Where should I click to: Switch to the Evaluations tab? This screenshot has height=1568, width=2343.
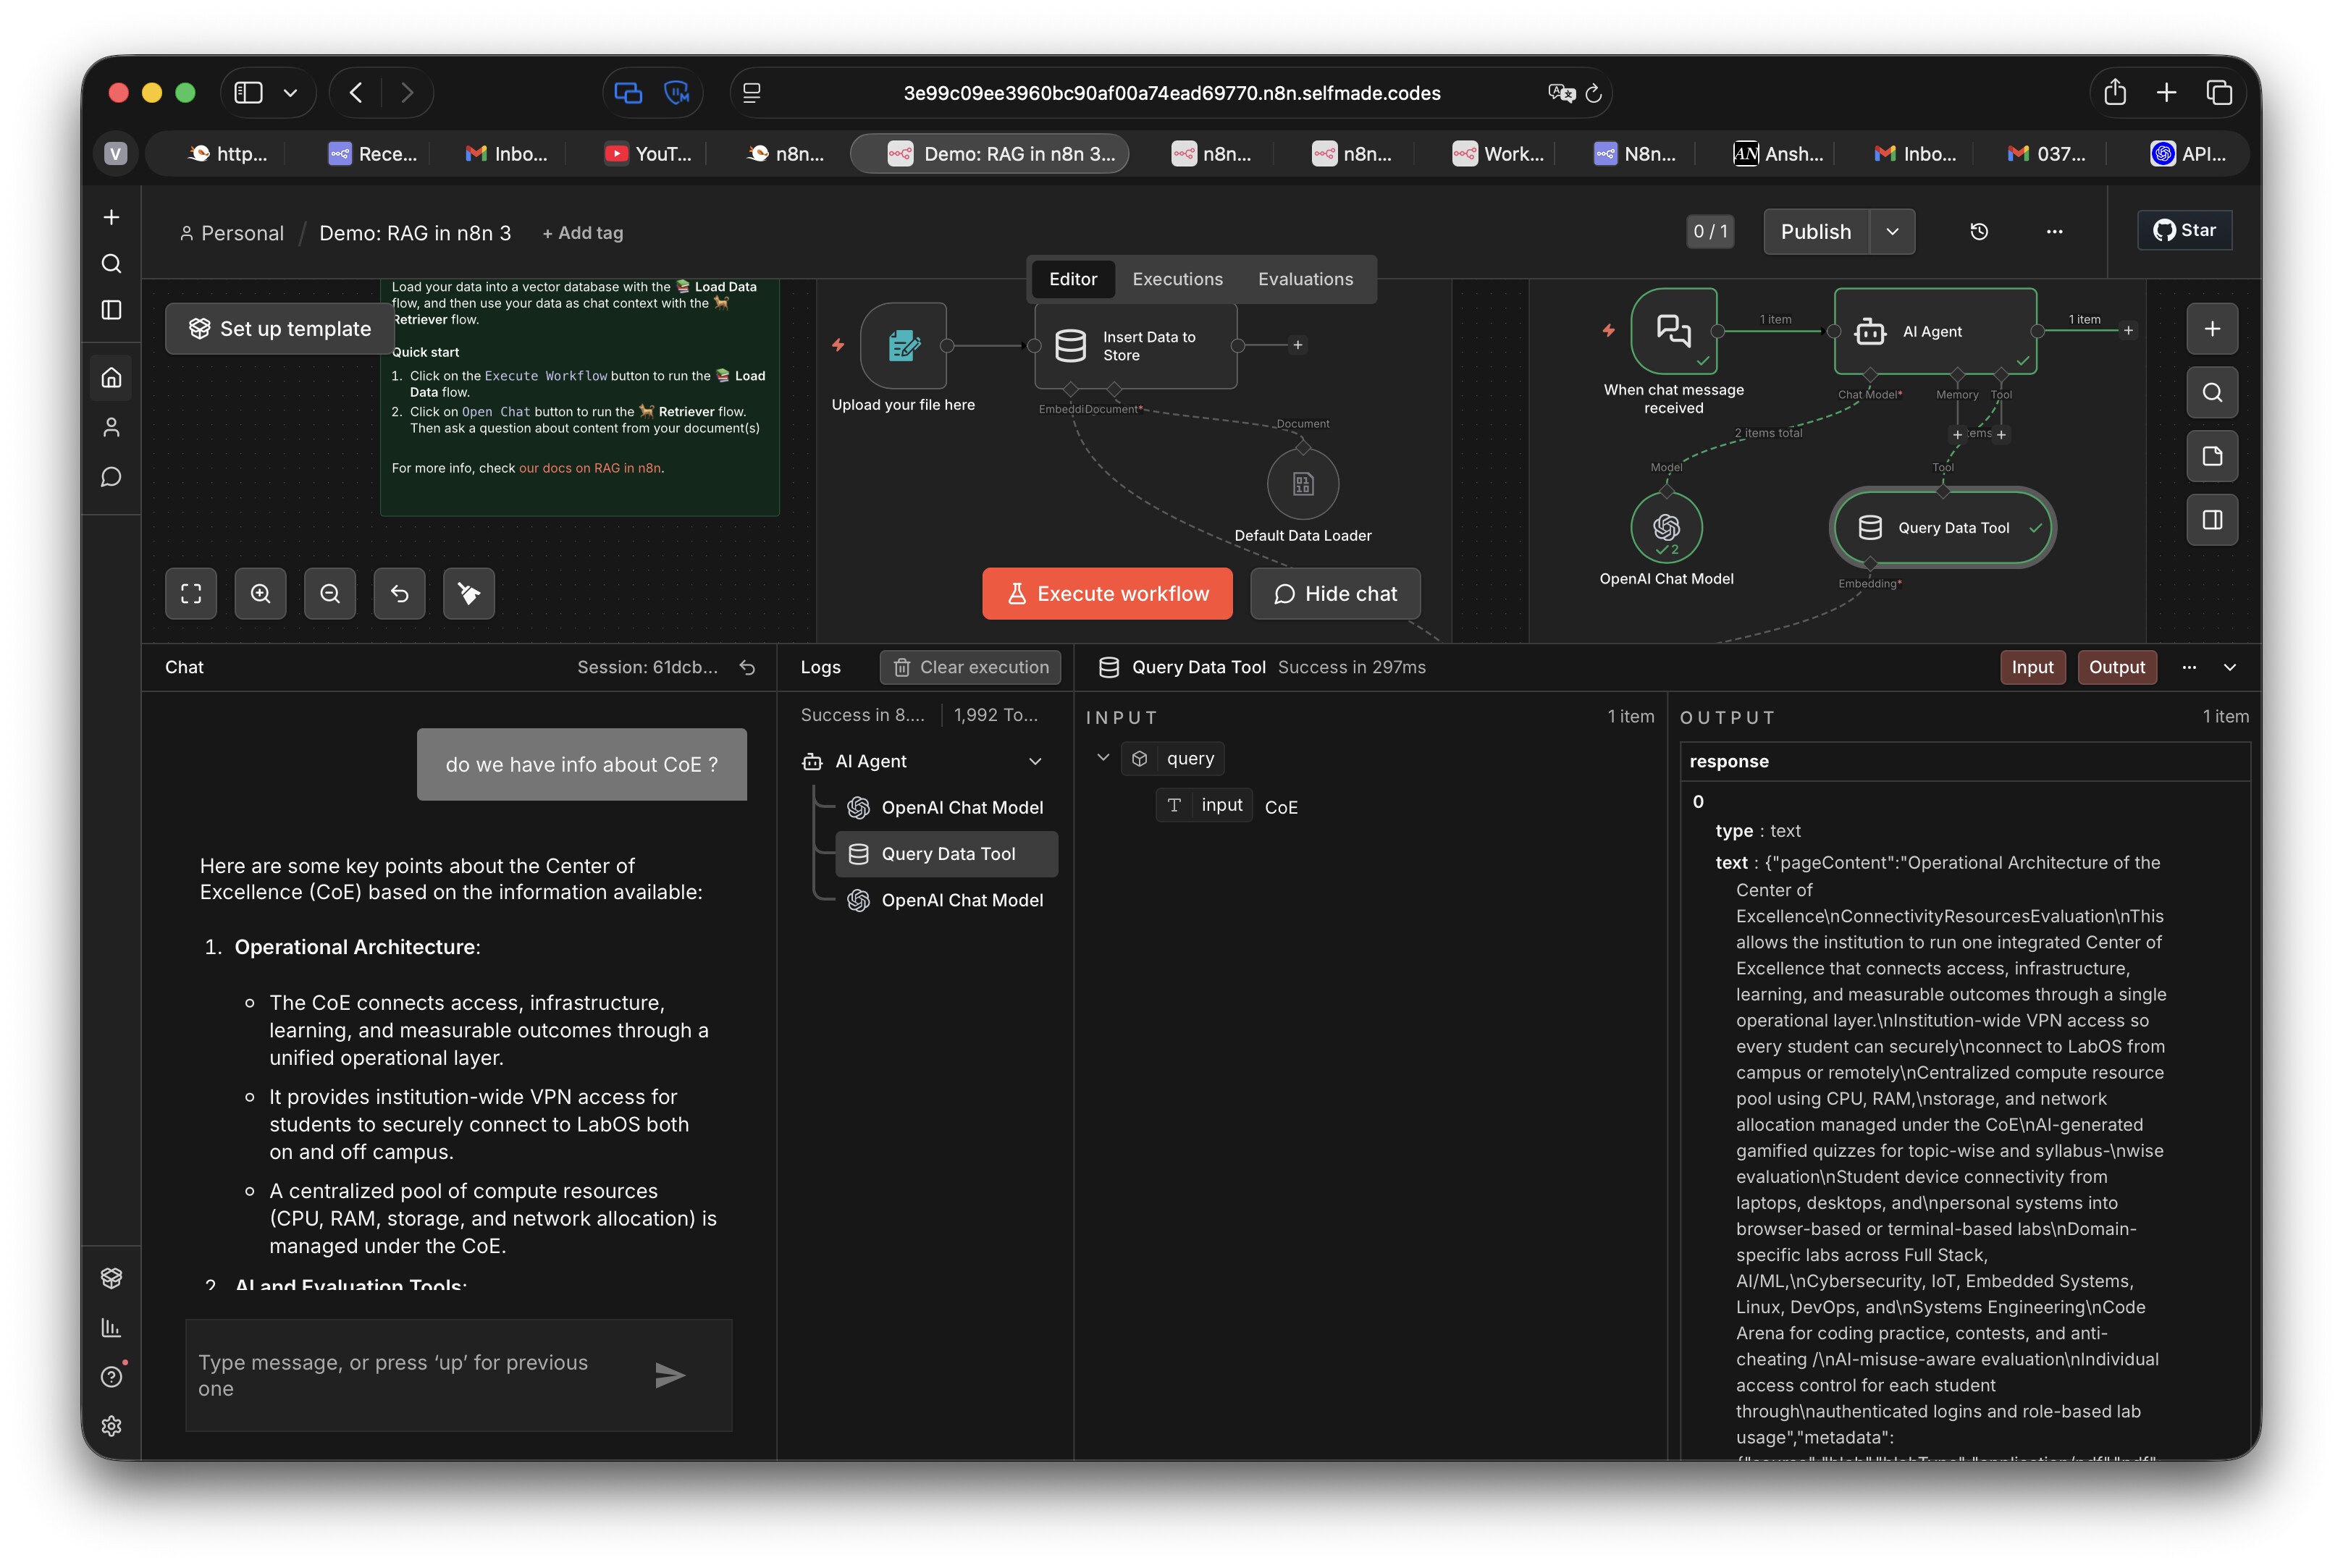point(1305,279)
